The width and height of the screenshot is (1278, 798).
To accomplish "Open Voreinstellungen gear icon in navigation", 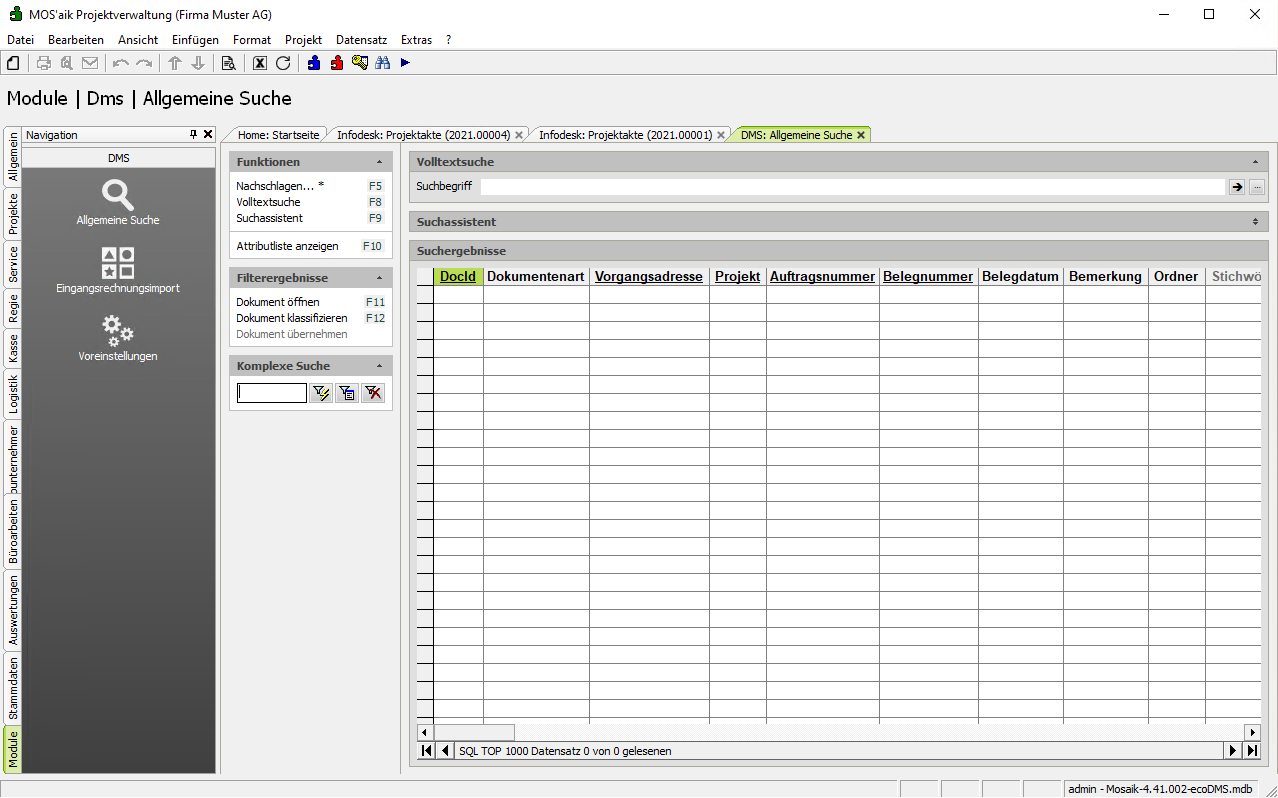I will click(118, 337).
